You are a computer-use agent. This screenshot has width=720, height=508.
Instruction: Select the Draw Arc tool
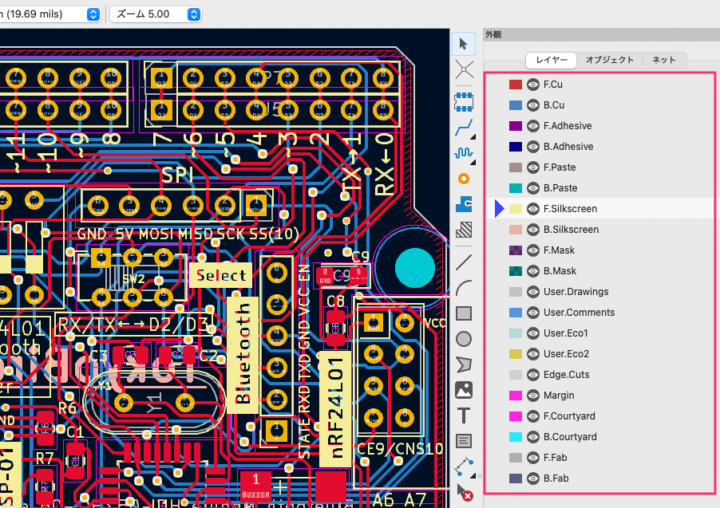(464, 289)
